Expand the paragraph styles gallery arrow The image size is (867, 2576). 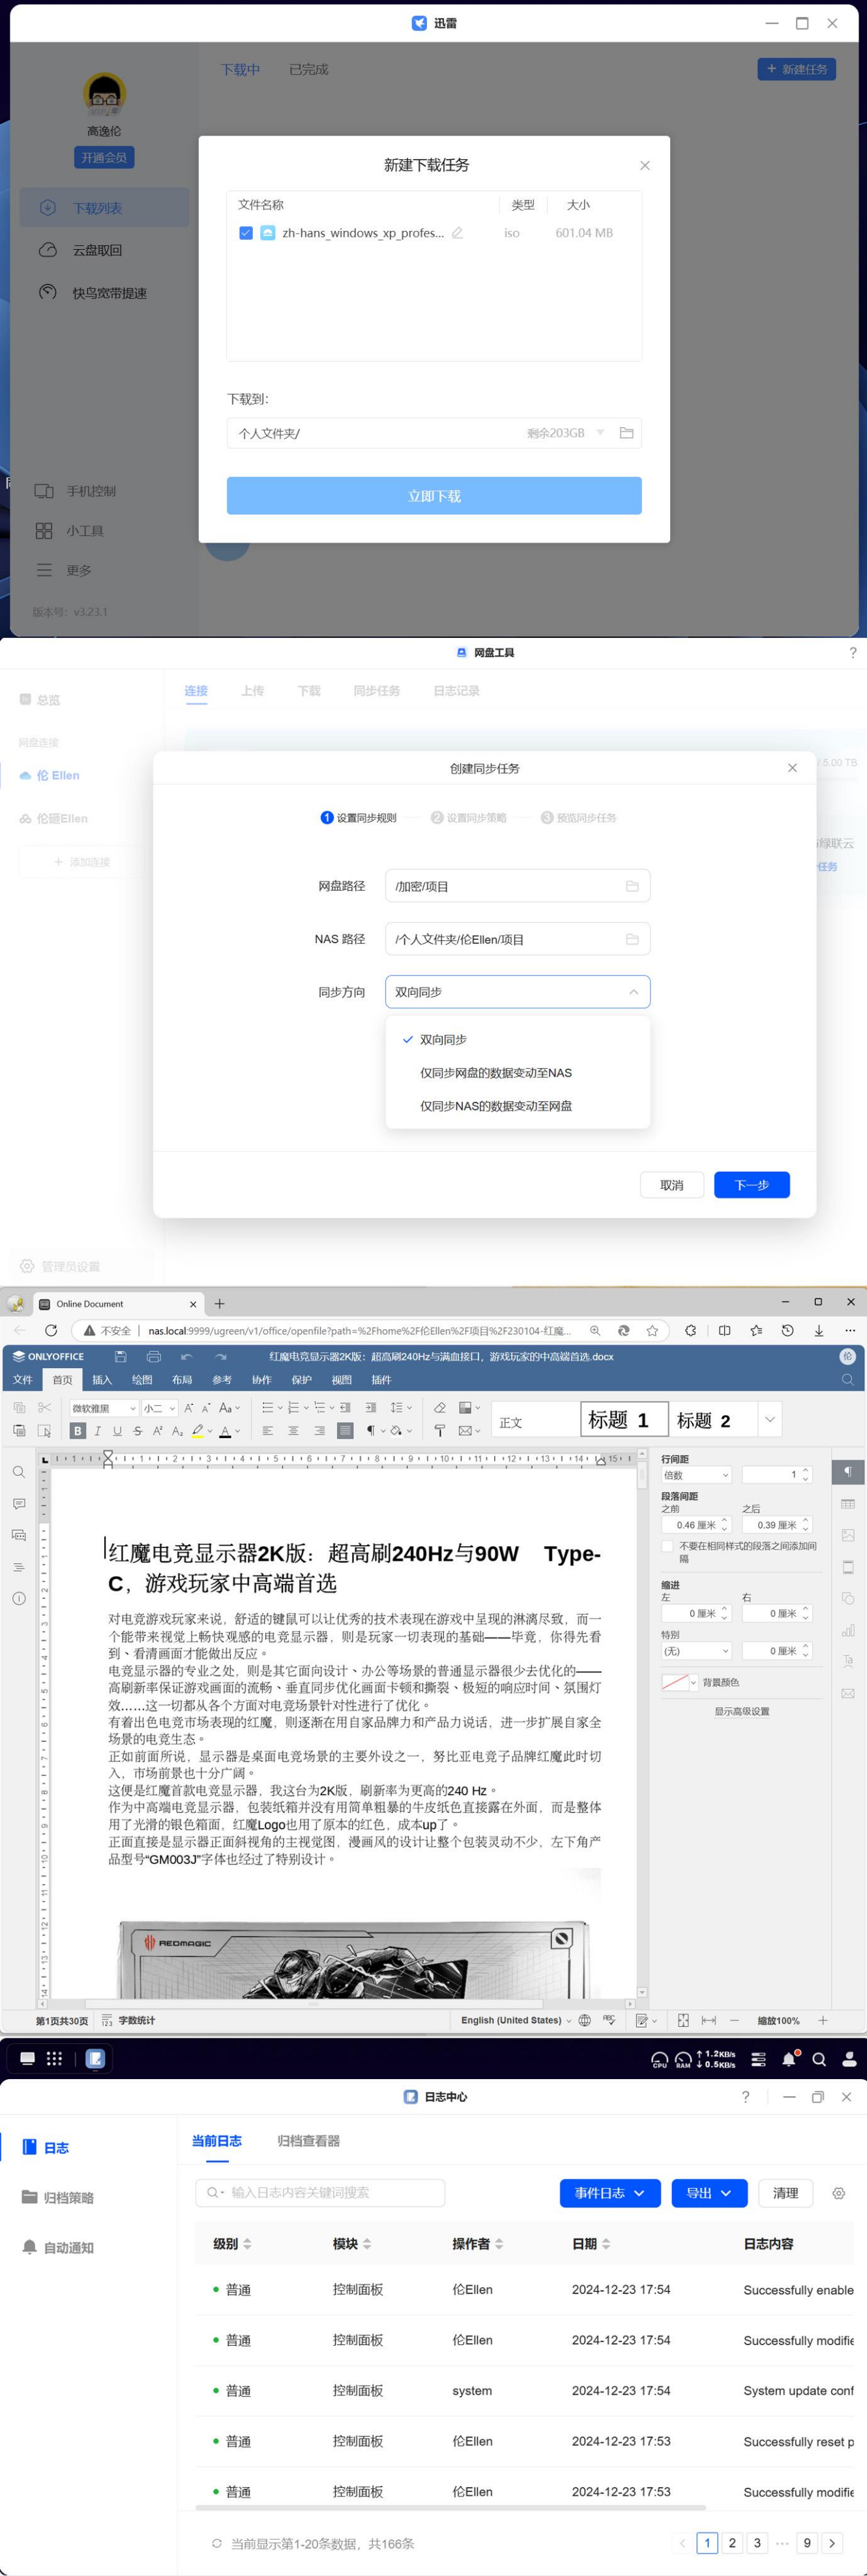pyautogui.click(x=770, y=1419)
